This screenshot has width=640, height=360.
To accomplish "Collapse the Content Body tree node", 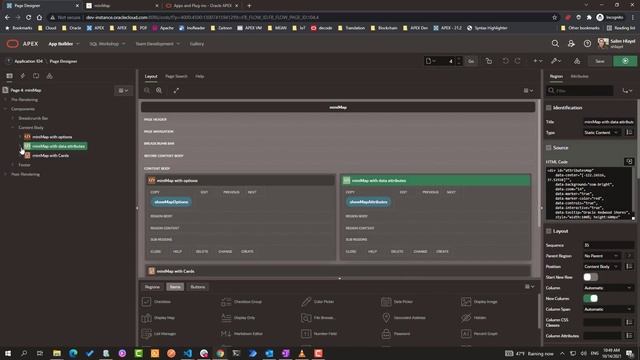I will click(13, 127).
